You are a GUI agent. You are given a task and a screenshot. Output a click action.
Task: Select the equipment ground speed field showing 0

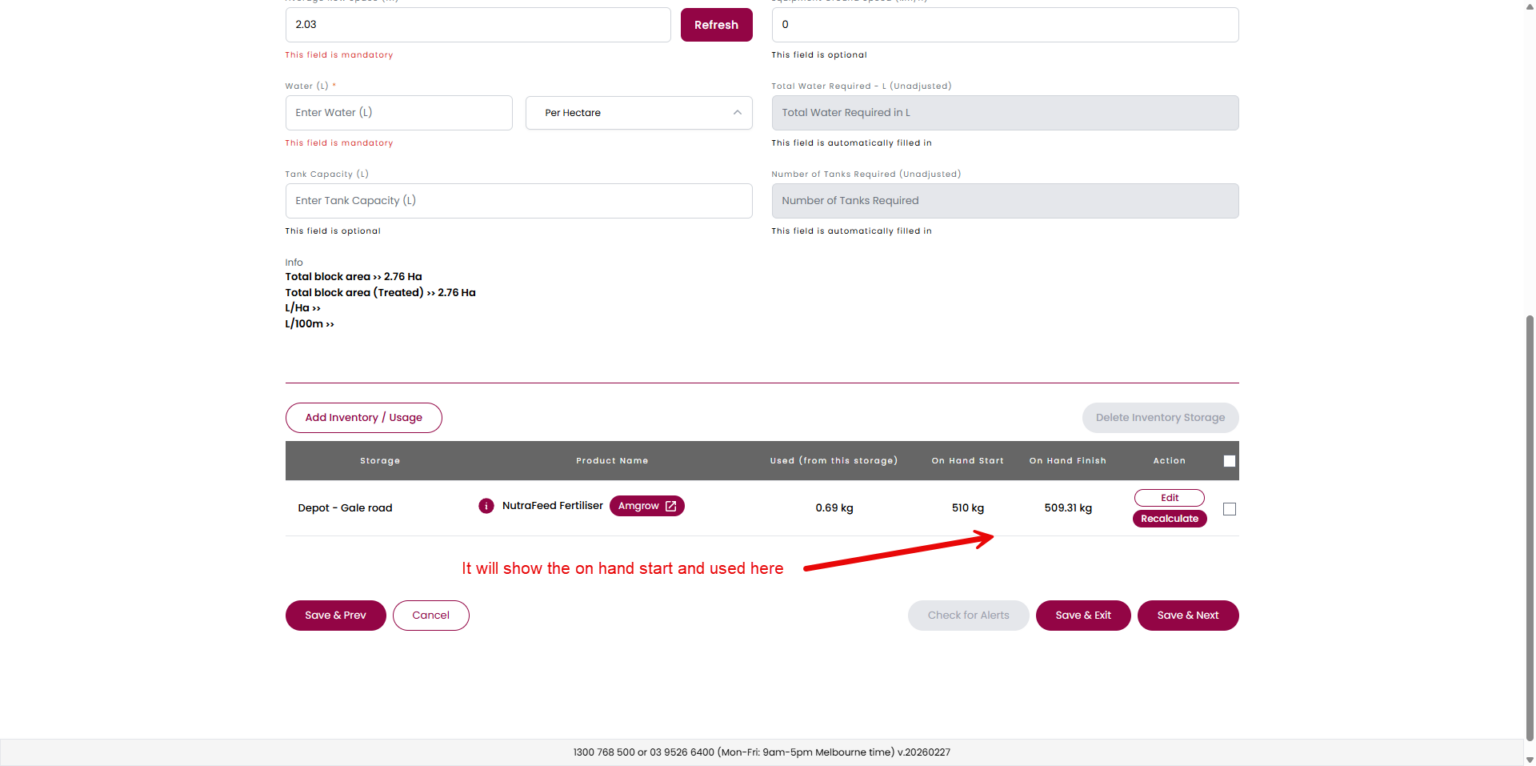pyautogui.click(x=1004, y=25)
